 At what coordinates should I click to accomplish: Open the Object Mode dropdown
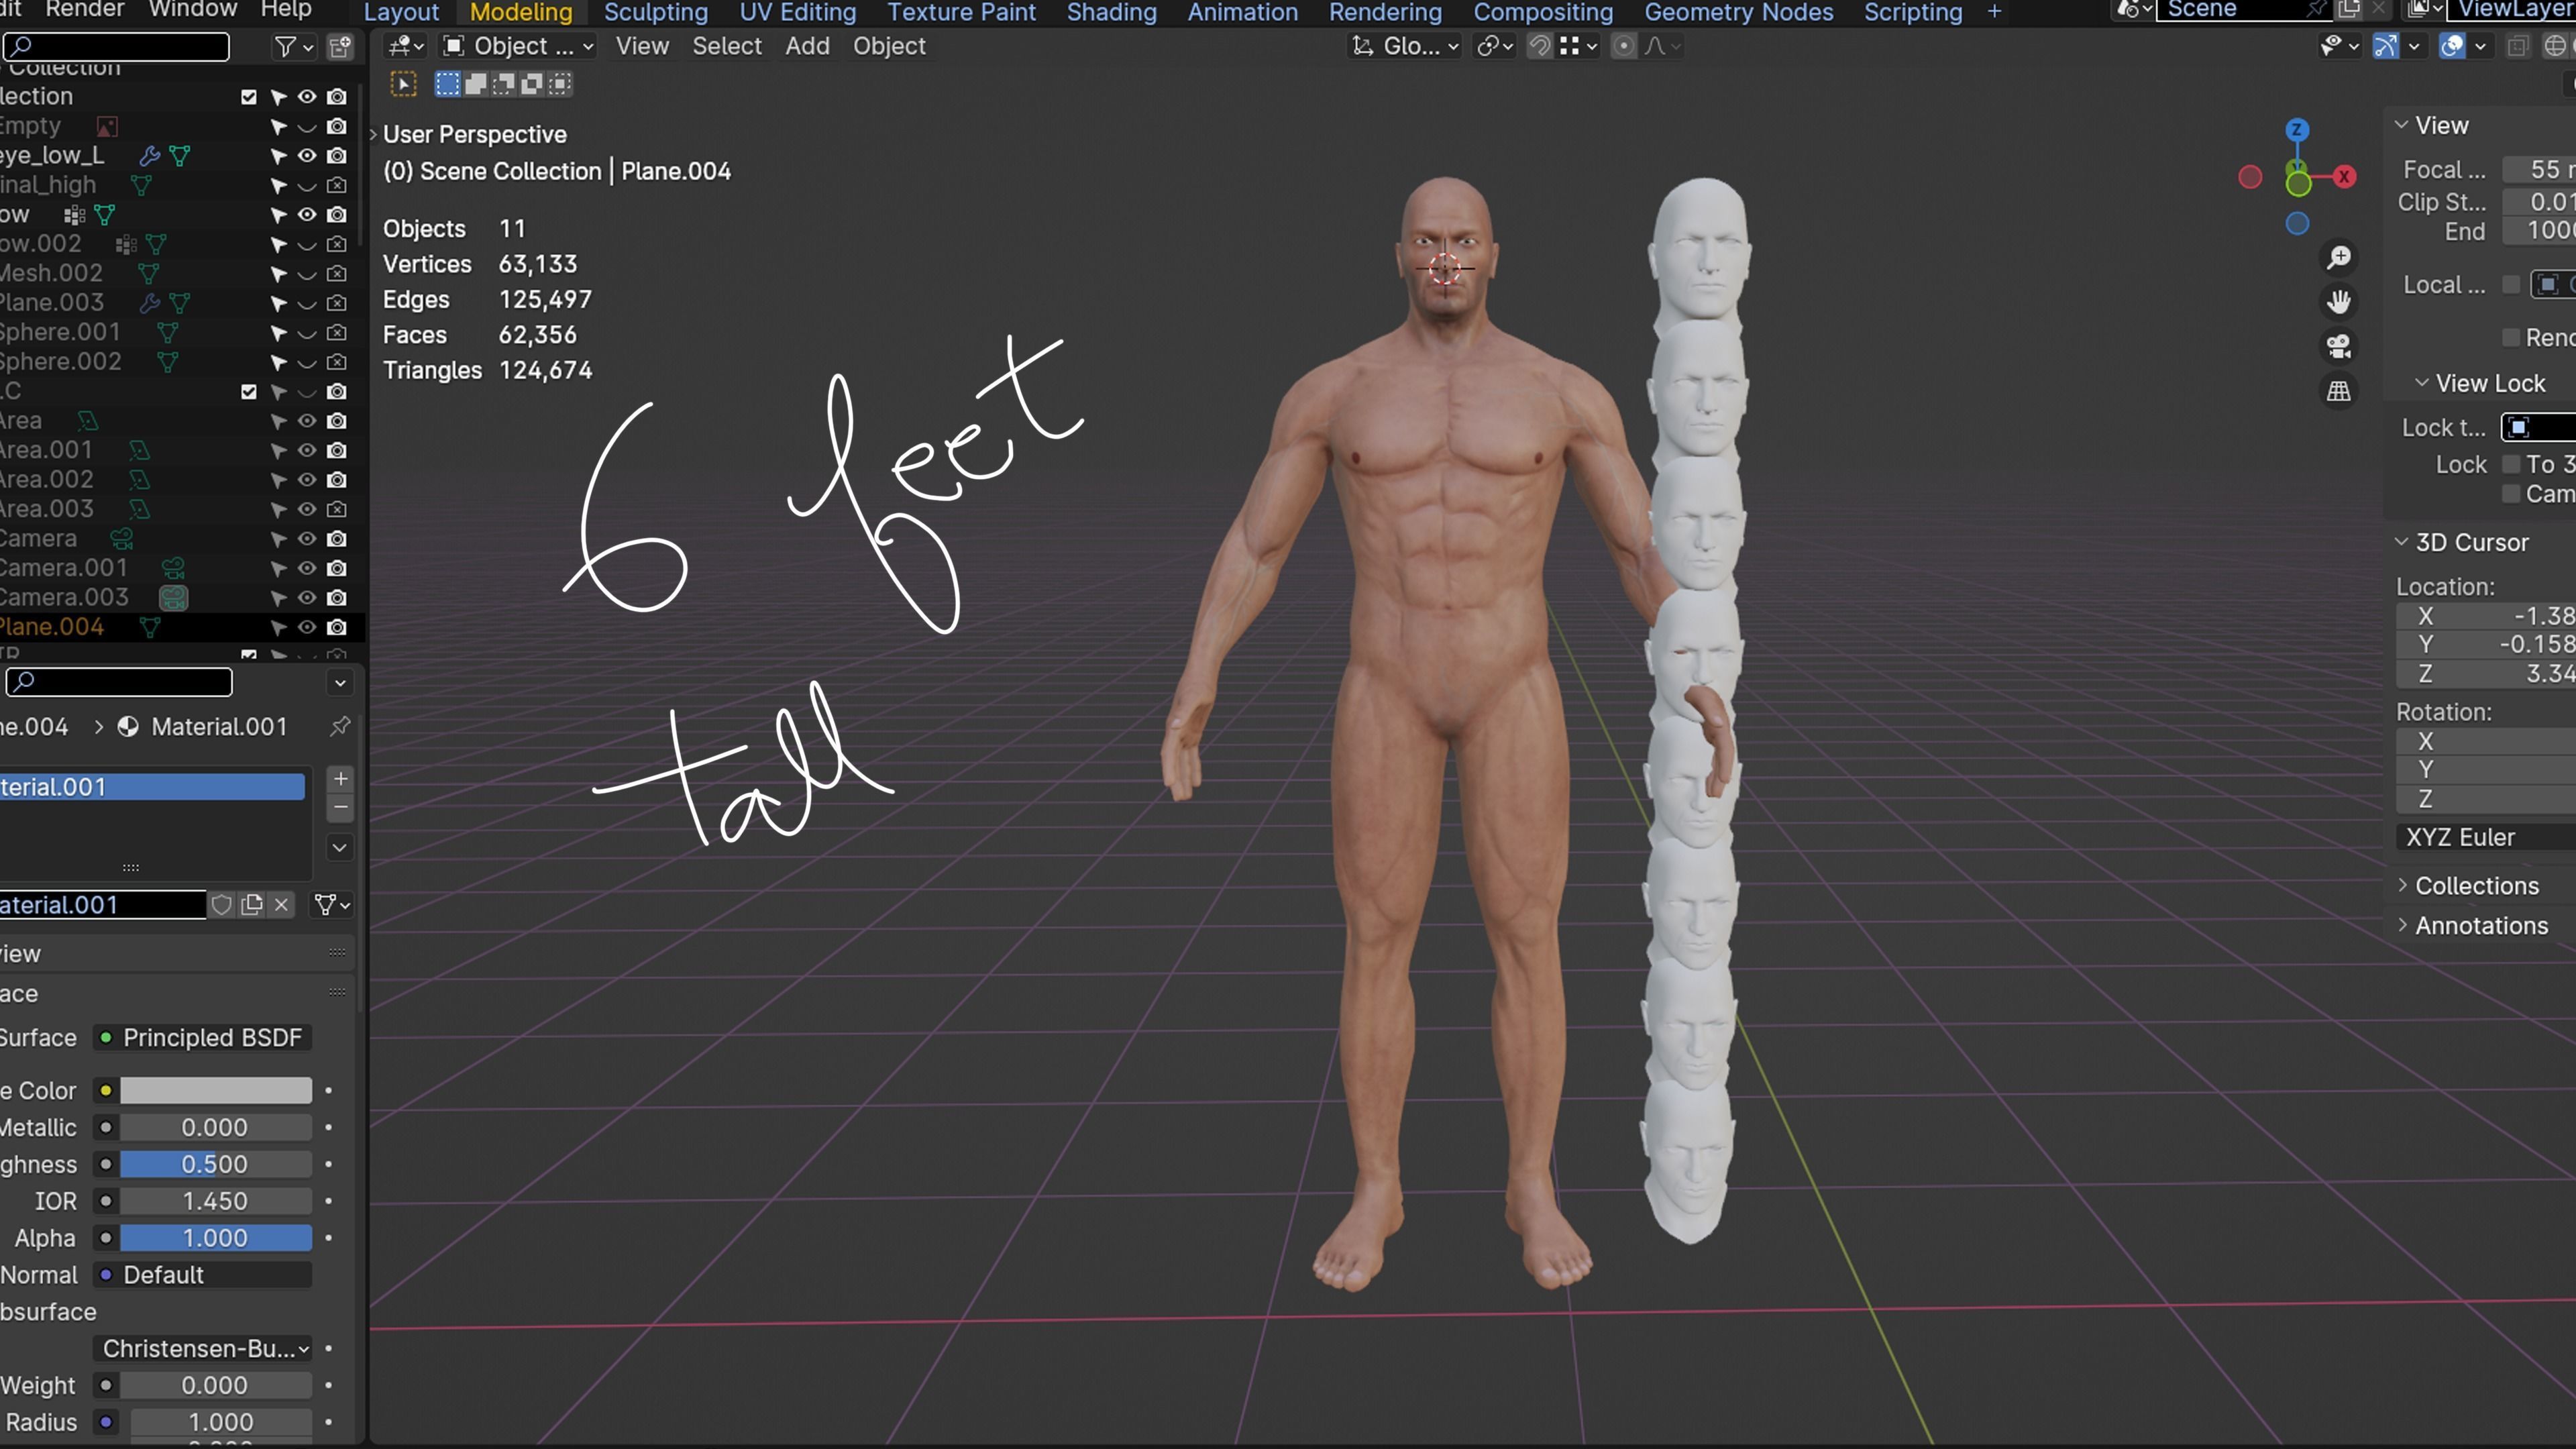(518, 47)
